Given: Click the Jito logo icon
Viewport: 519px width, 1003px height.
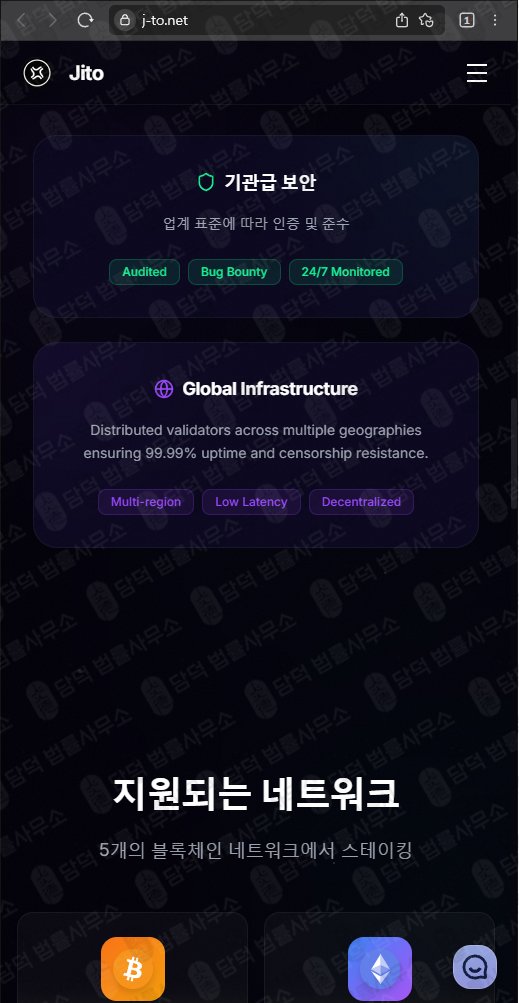Looking at the screenshot, I should point(36,73).
